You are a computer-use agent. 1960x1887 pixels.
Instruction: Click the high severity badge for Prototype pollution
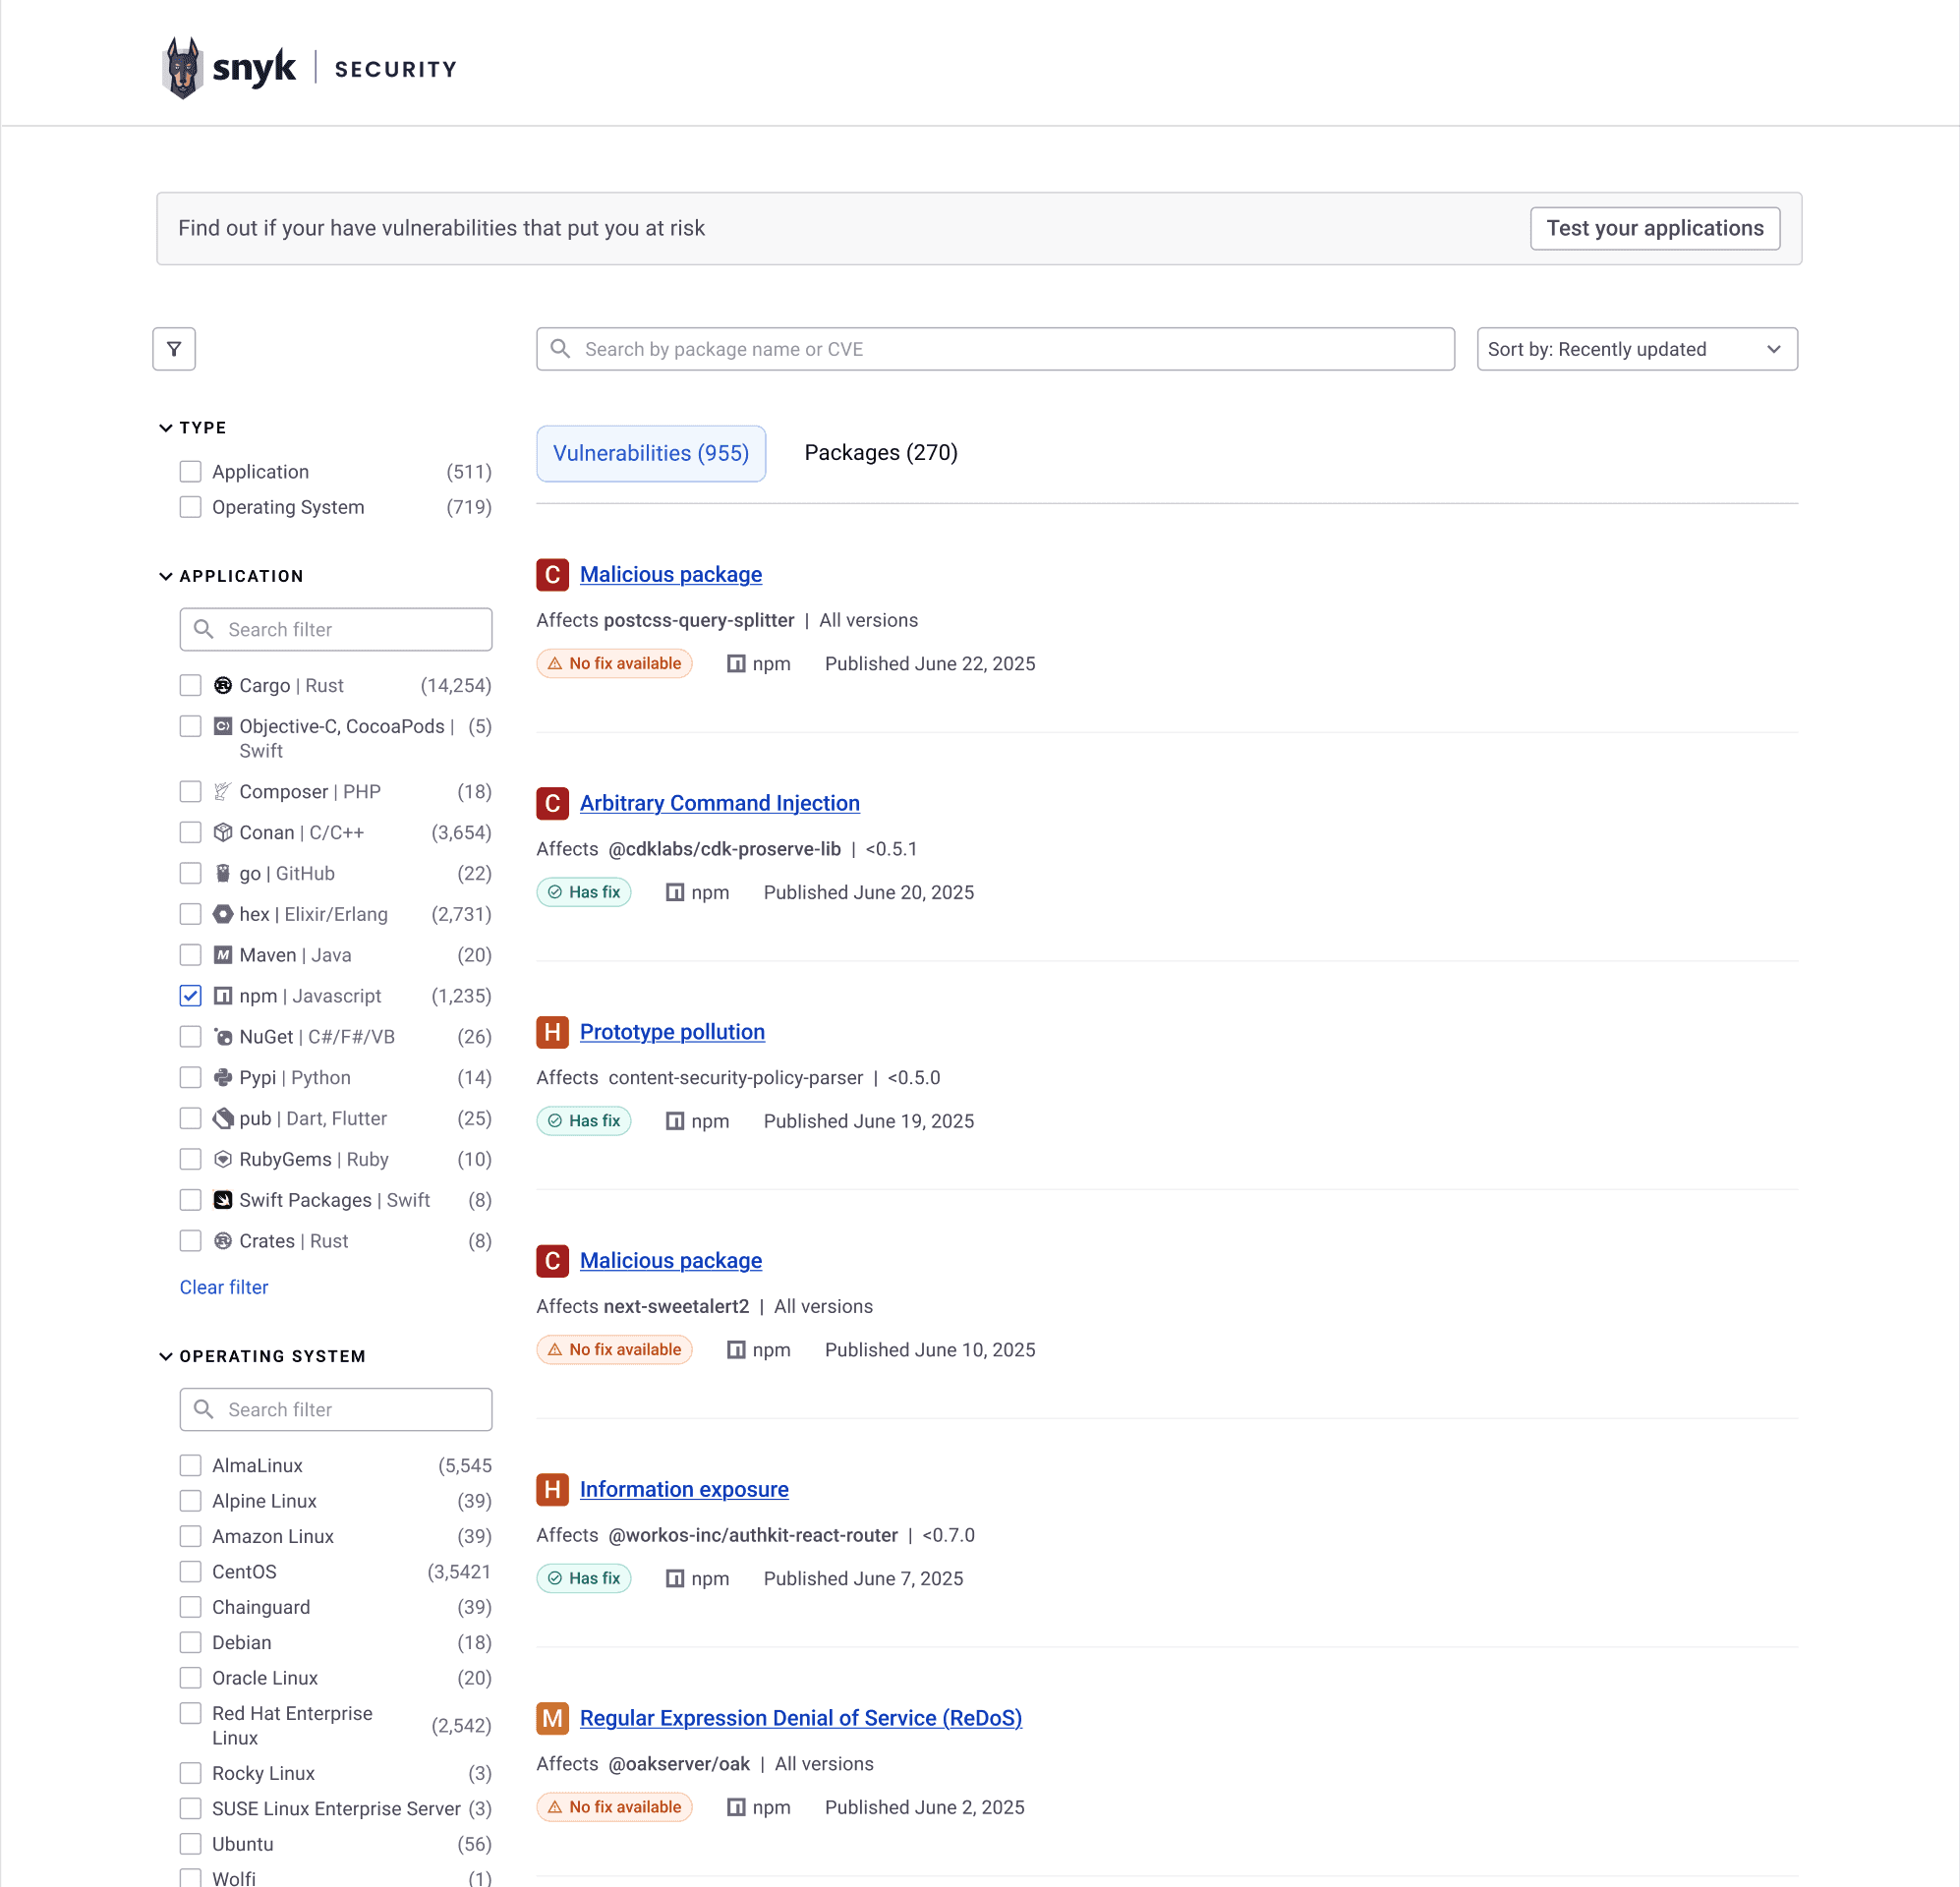(552, 1032)
